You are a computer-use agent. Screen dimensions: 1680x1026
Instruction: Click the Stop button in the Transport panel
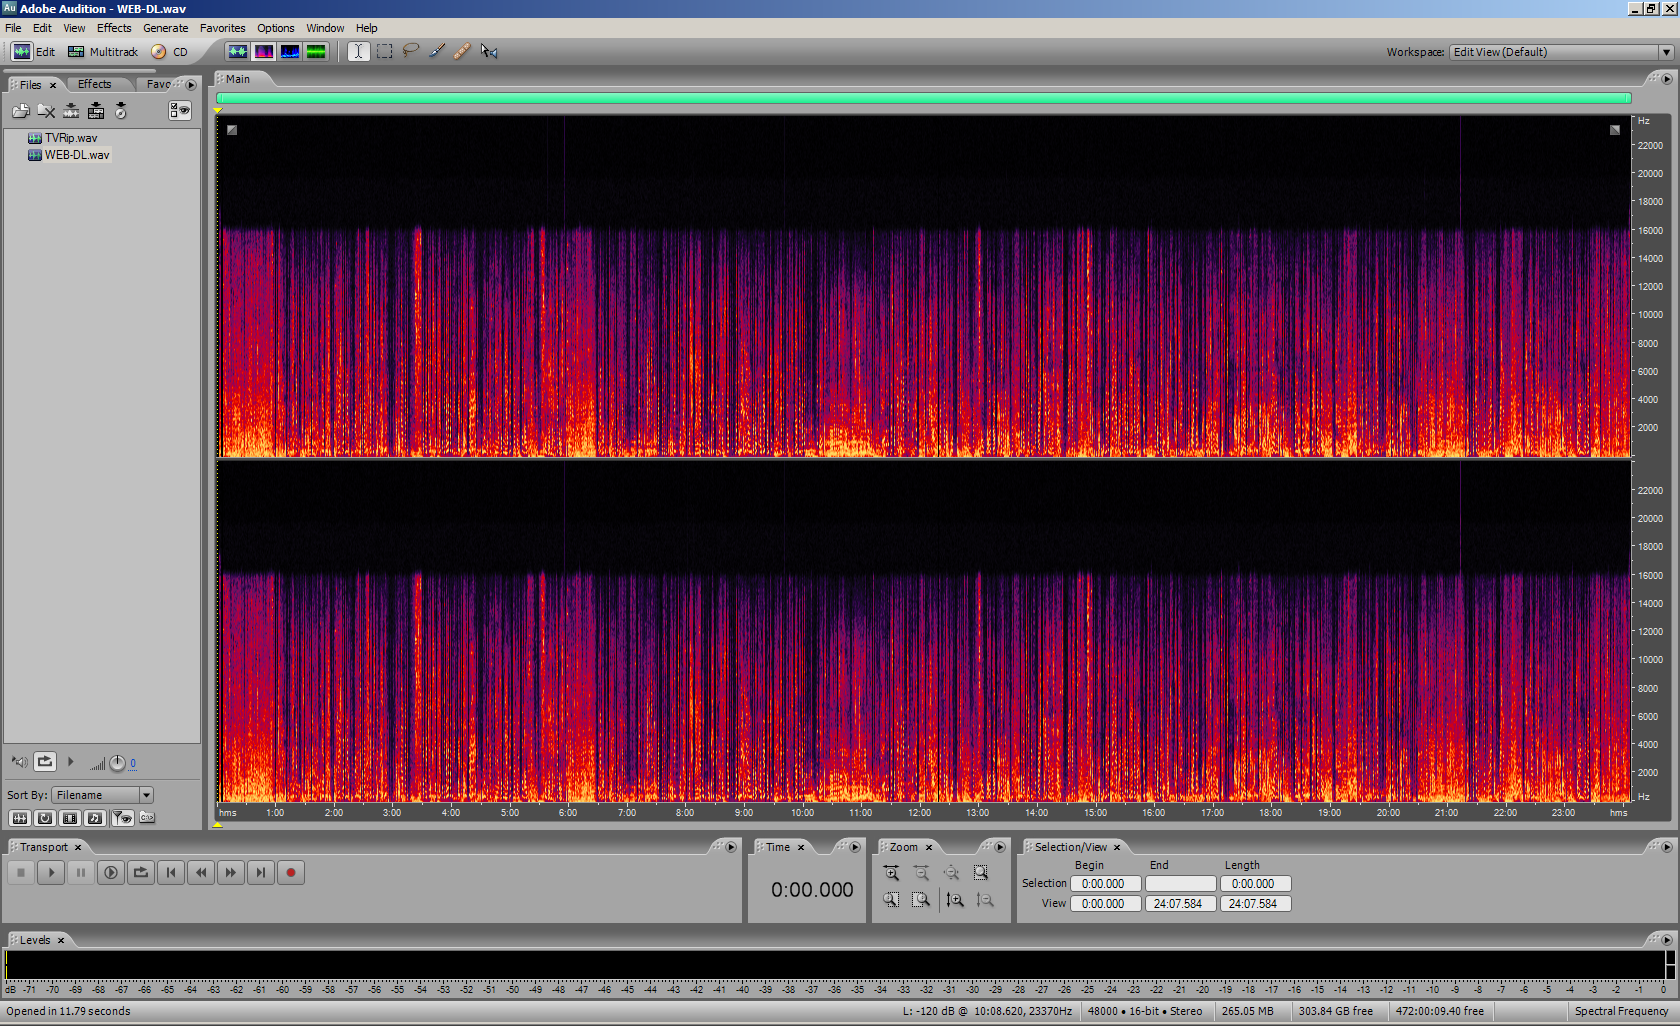click(x=21, y=873)
